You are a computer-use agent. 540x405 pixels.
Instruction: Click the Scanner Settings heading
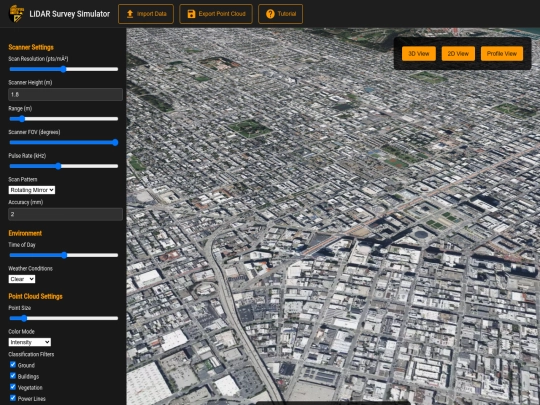pyautogui.click(x=31, y=47)
